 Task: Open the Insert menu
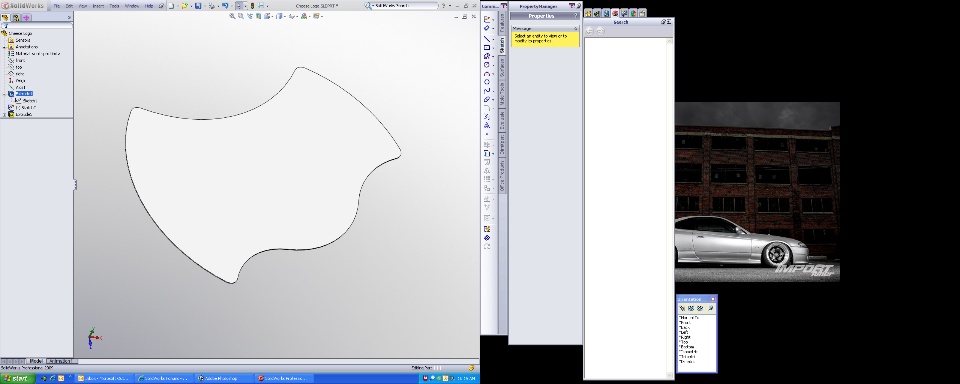pos(98,6)
